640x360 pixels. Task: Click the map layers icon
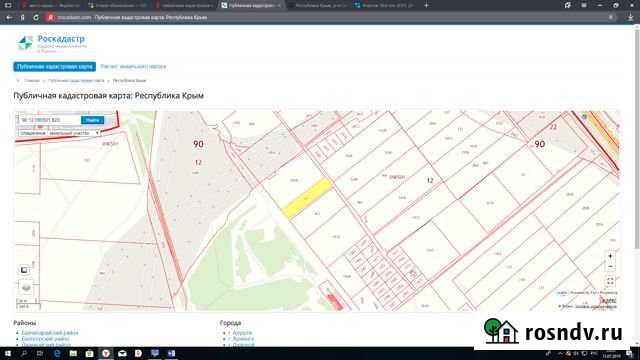coord(24,270)
